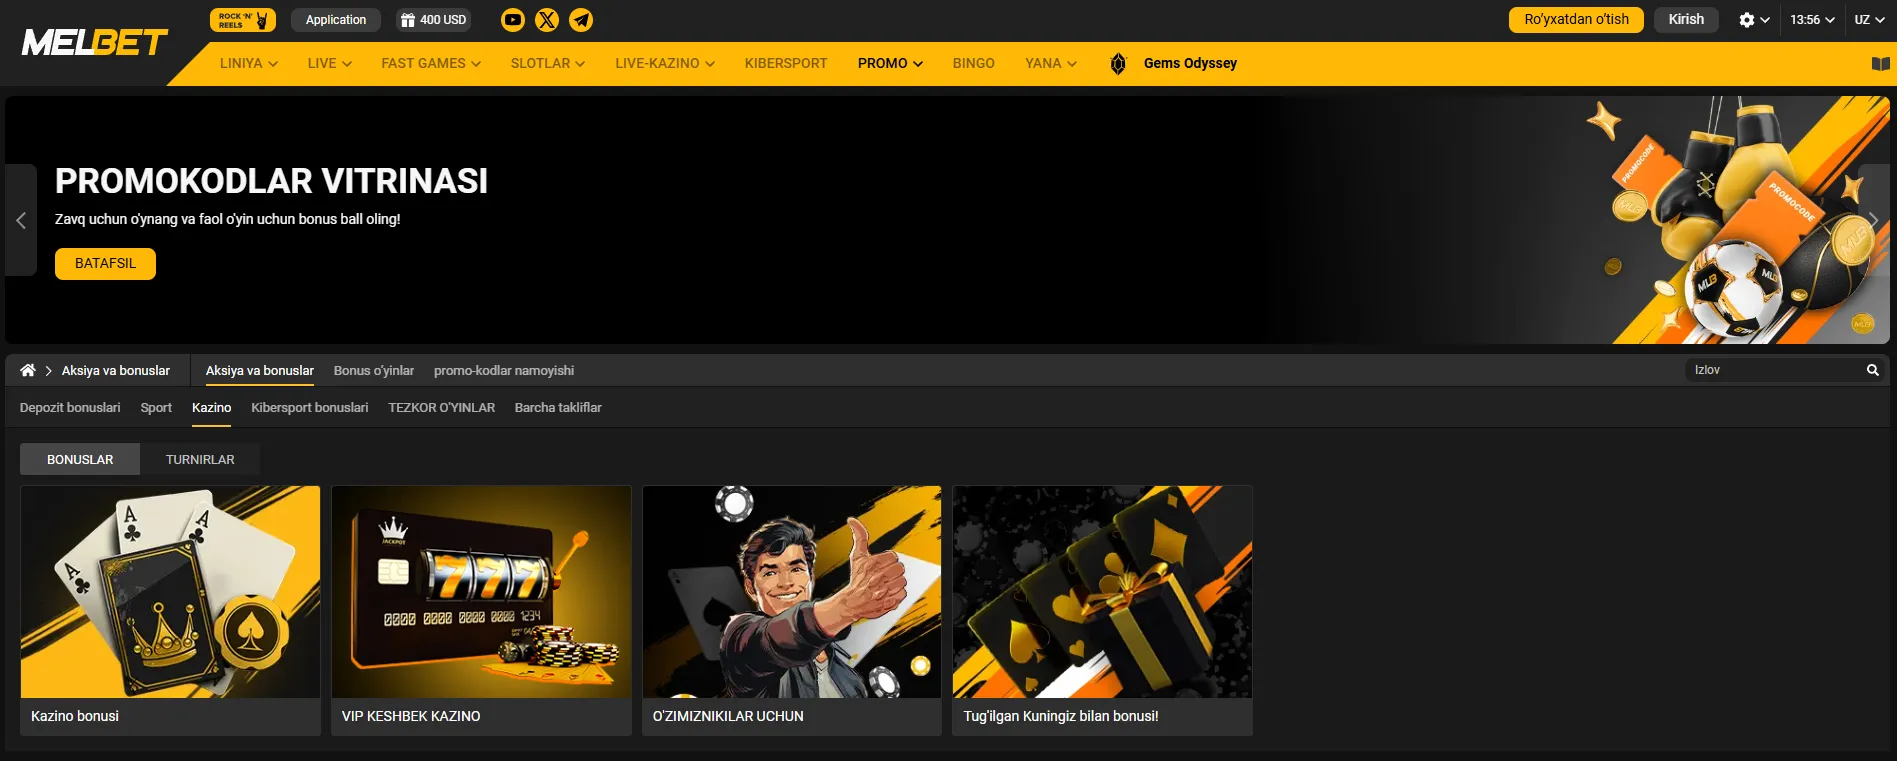
Task: Open the SLOTLAR menu
Action: [547, 63]
